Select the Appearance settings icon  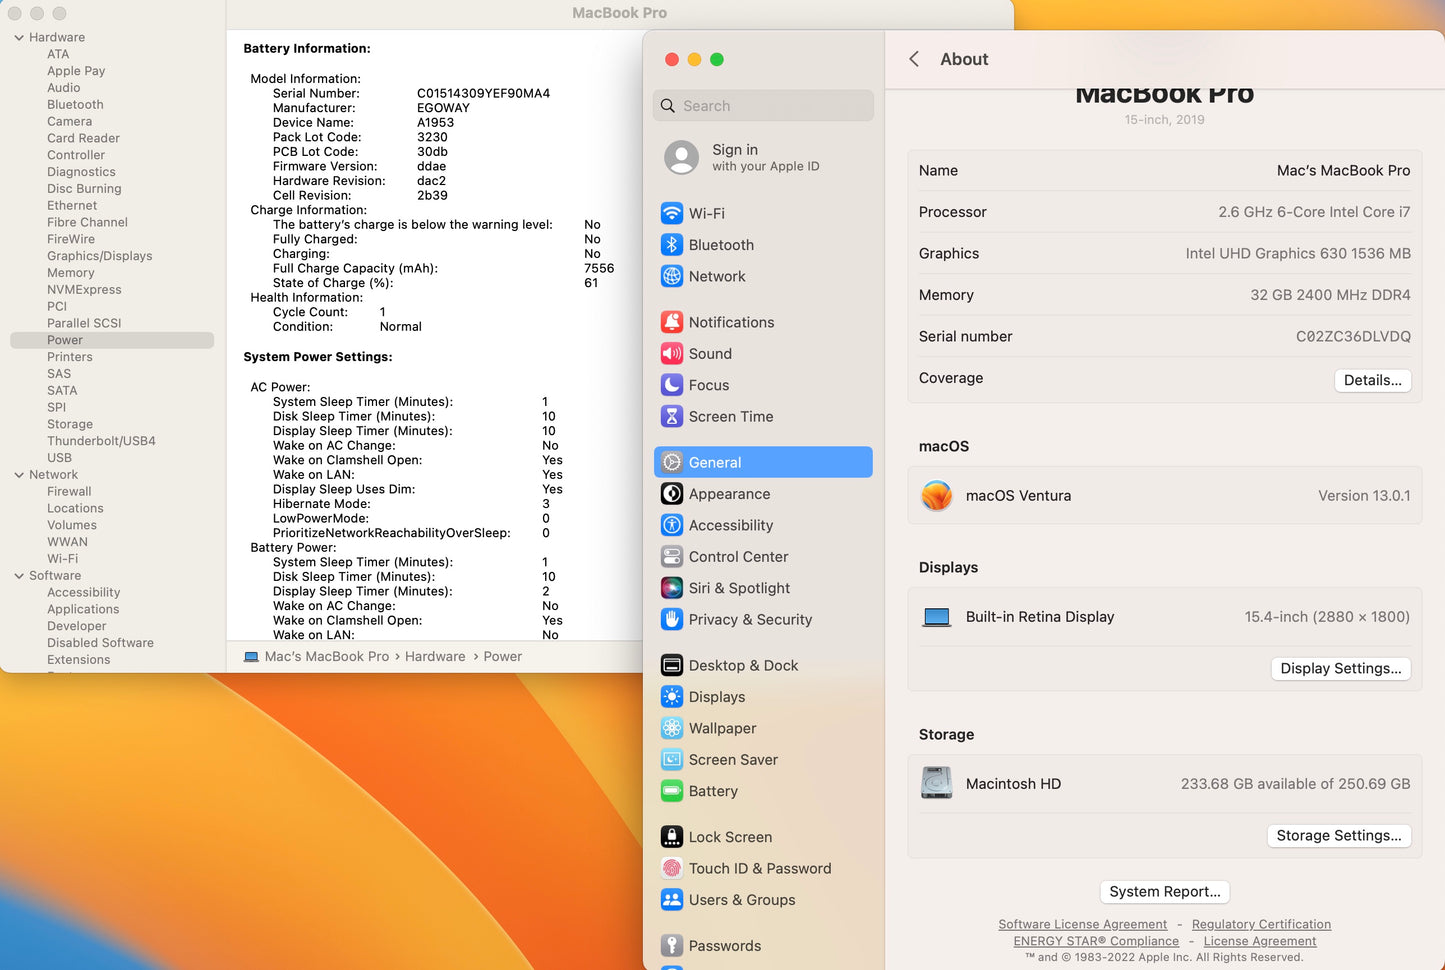[x=729, y=494]
